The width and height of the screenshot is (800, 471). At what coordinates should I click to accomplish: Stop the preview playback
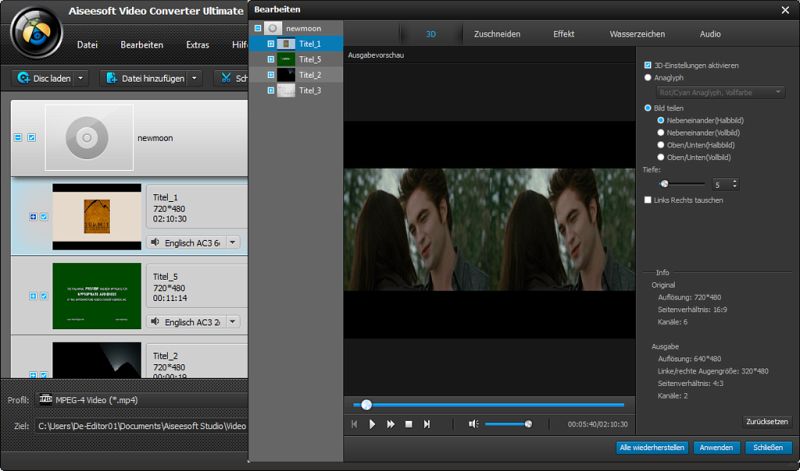coord(409,424)
